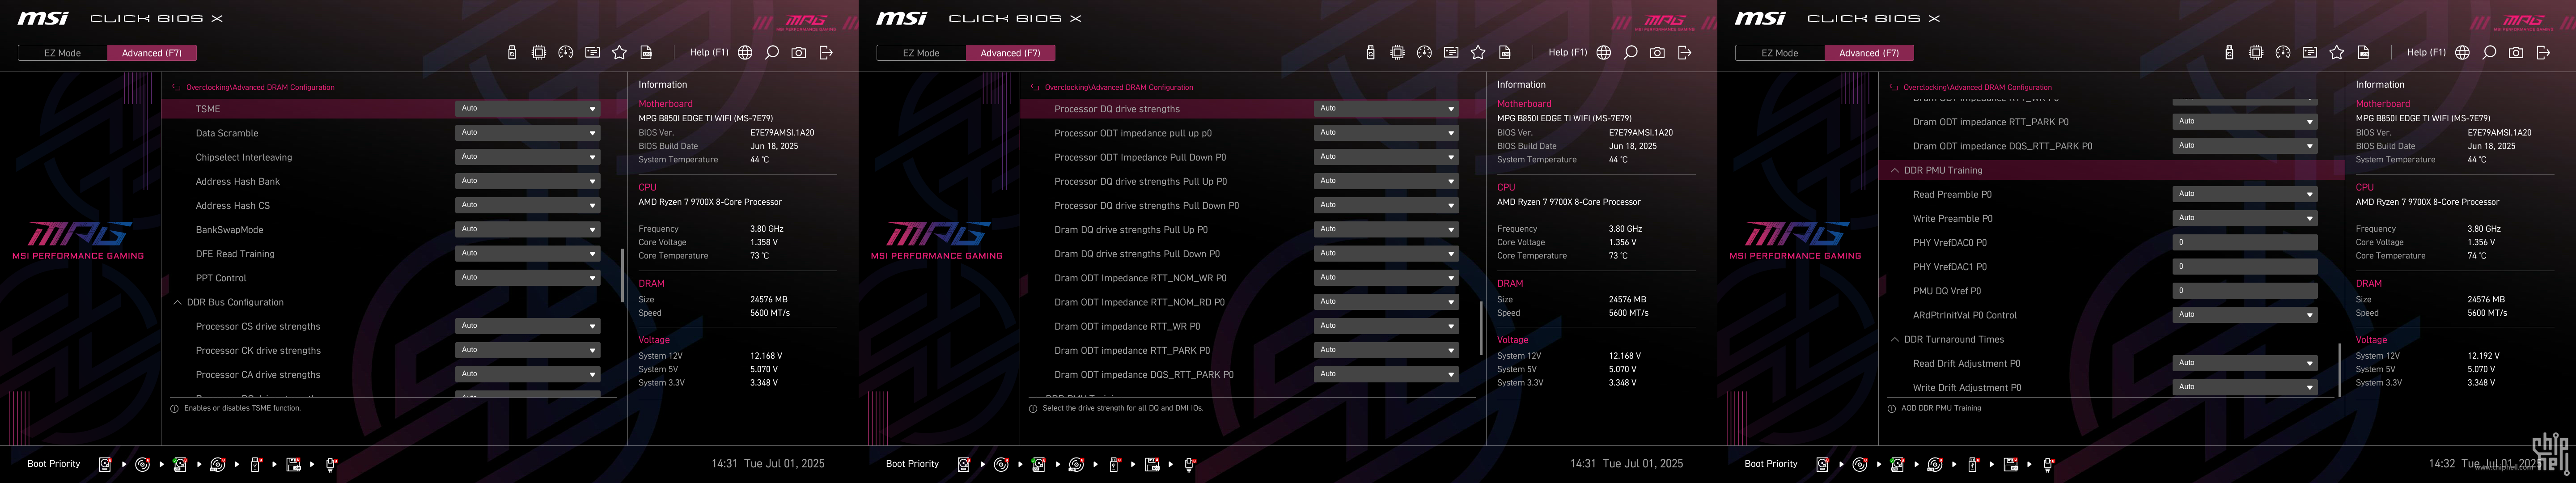
Task: Click PHY VrefDAC0 P0 input field
Action: pyautogui.click(x=2245, y=242)
